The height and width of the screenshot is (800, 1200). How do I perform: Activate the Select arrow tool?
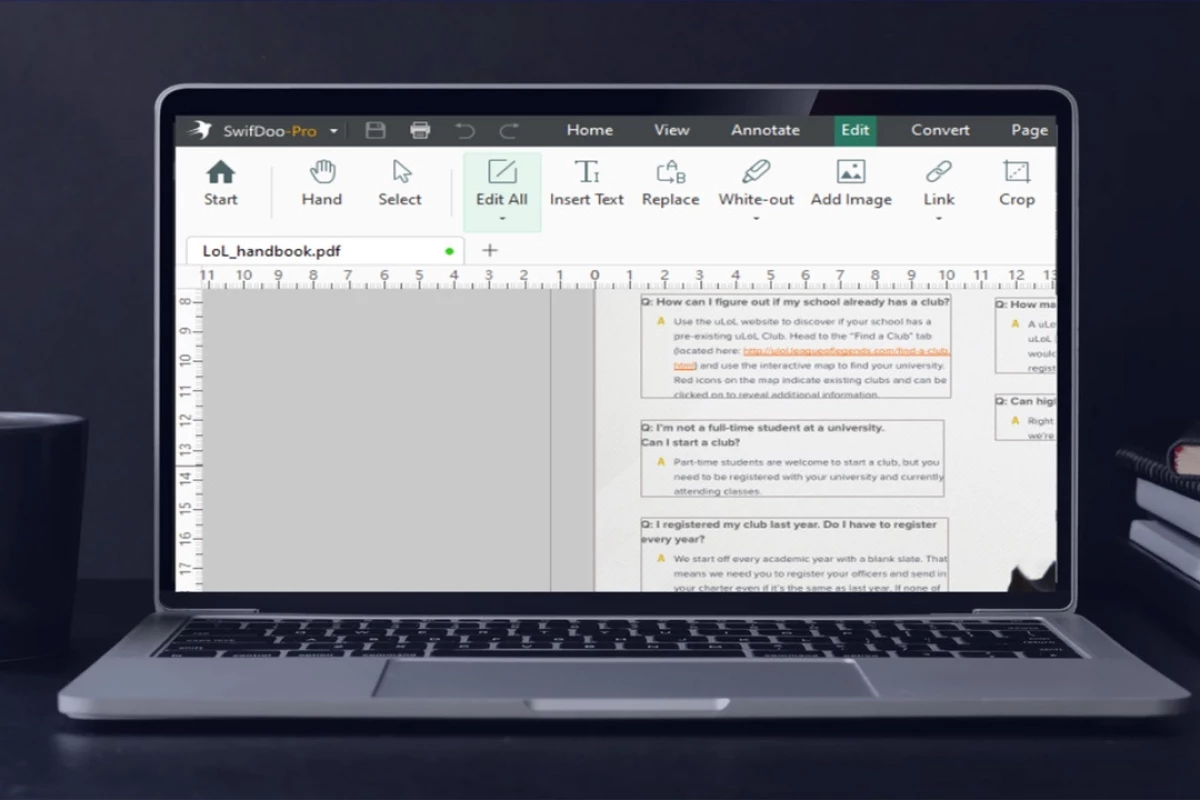click(400, 183)
